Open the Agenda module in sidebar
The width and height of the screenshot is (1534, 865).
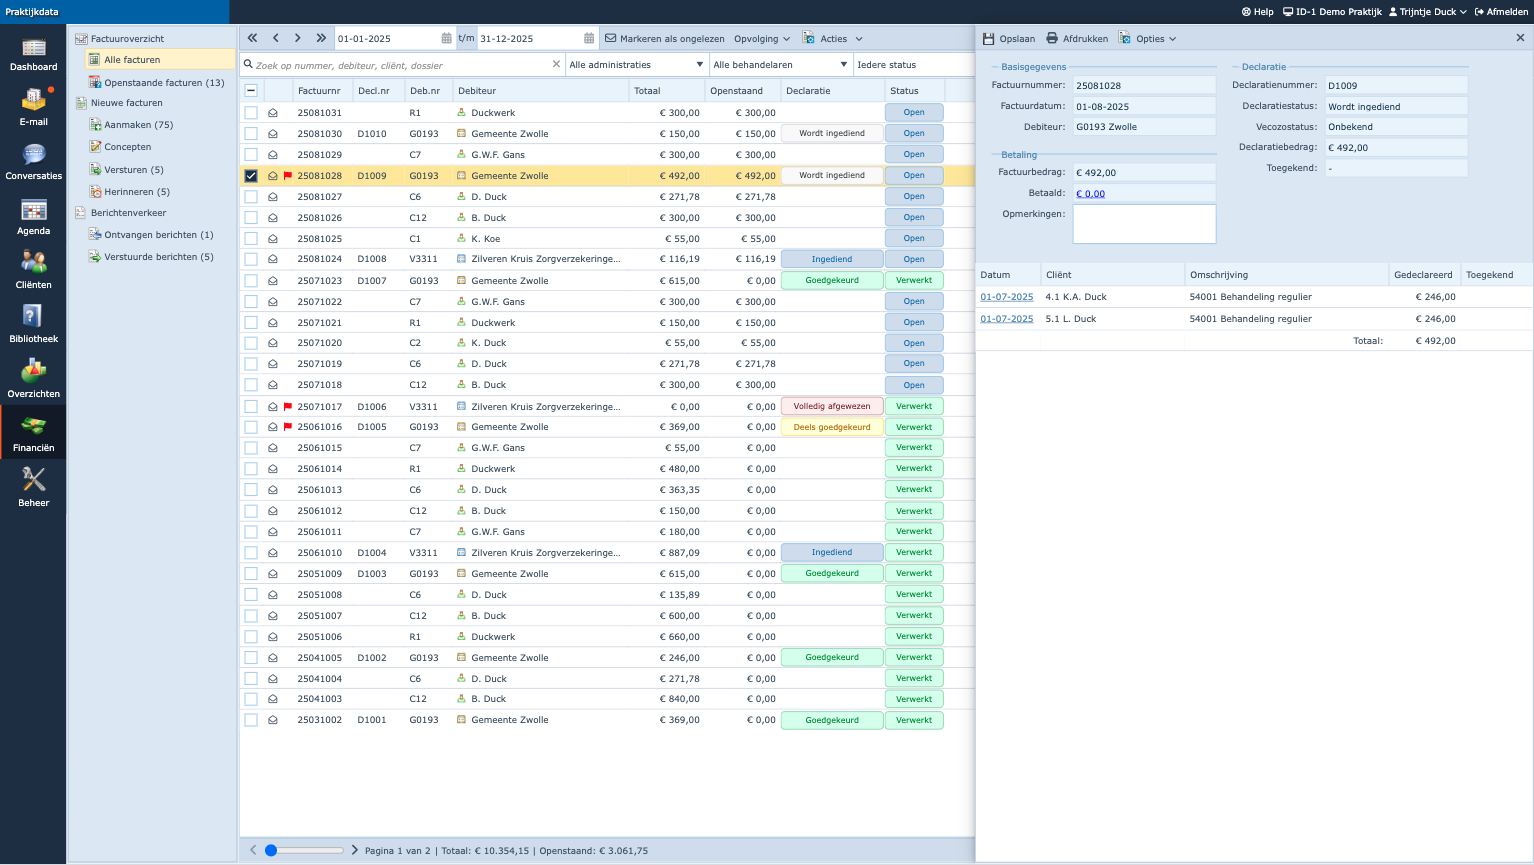[x=33, y=216]
